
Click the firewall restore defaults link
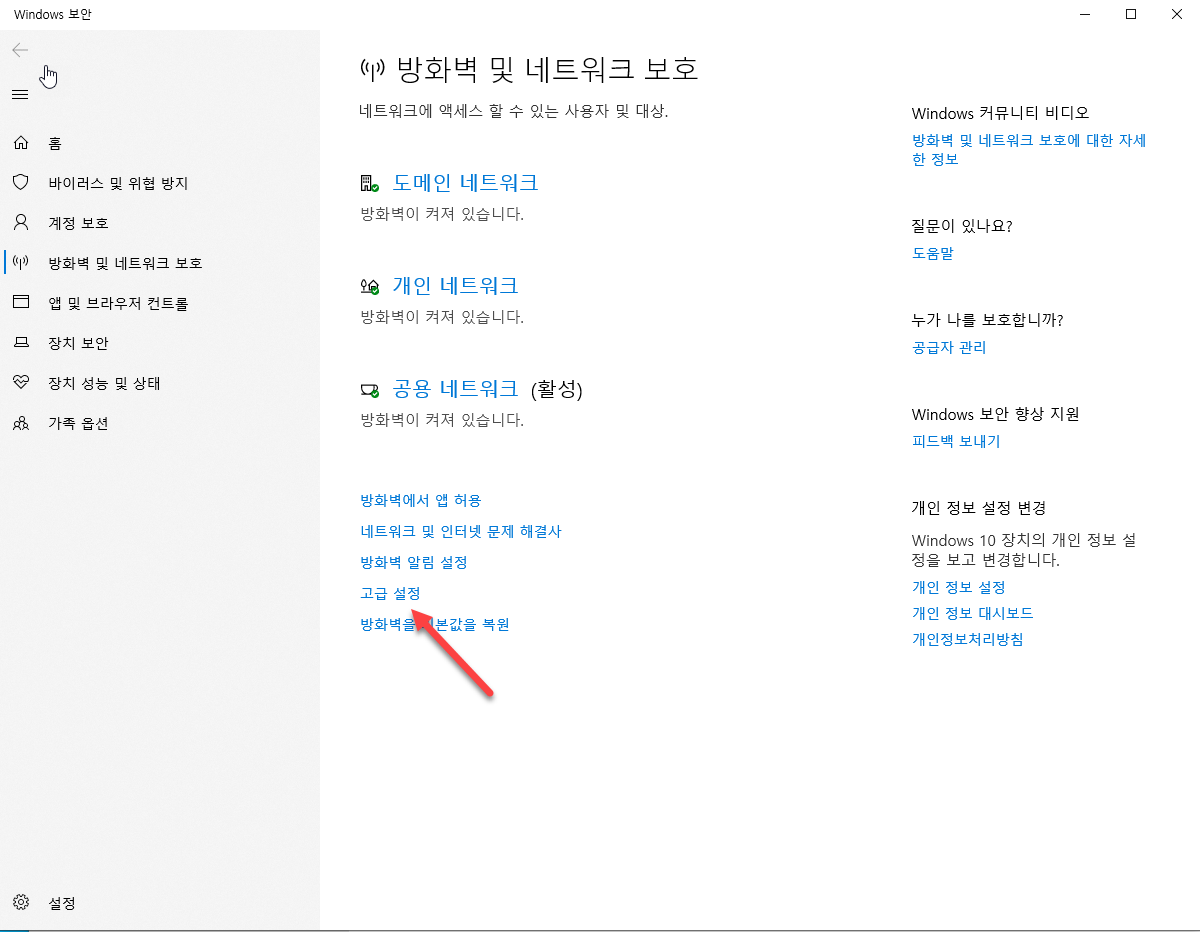pos(435,624)
